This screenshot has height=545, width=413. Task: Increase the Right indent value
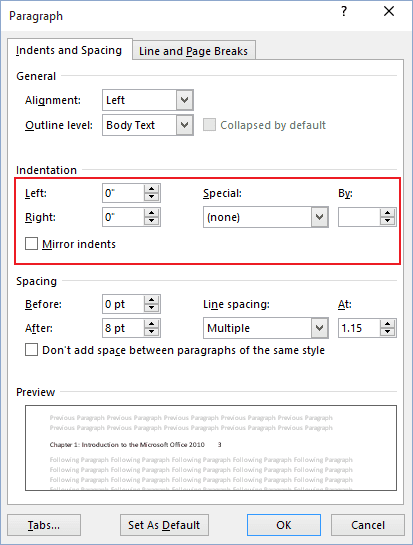click(x=152, y=213)
